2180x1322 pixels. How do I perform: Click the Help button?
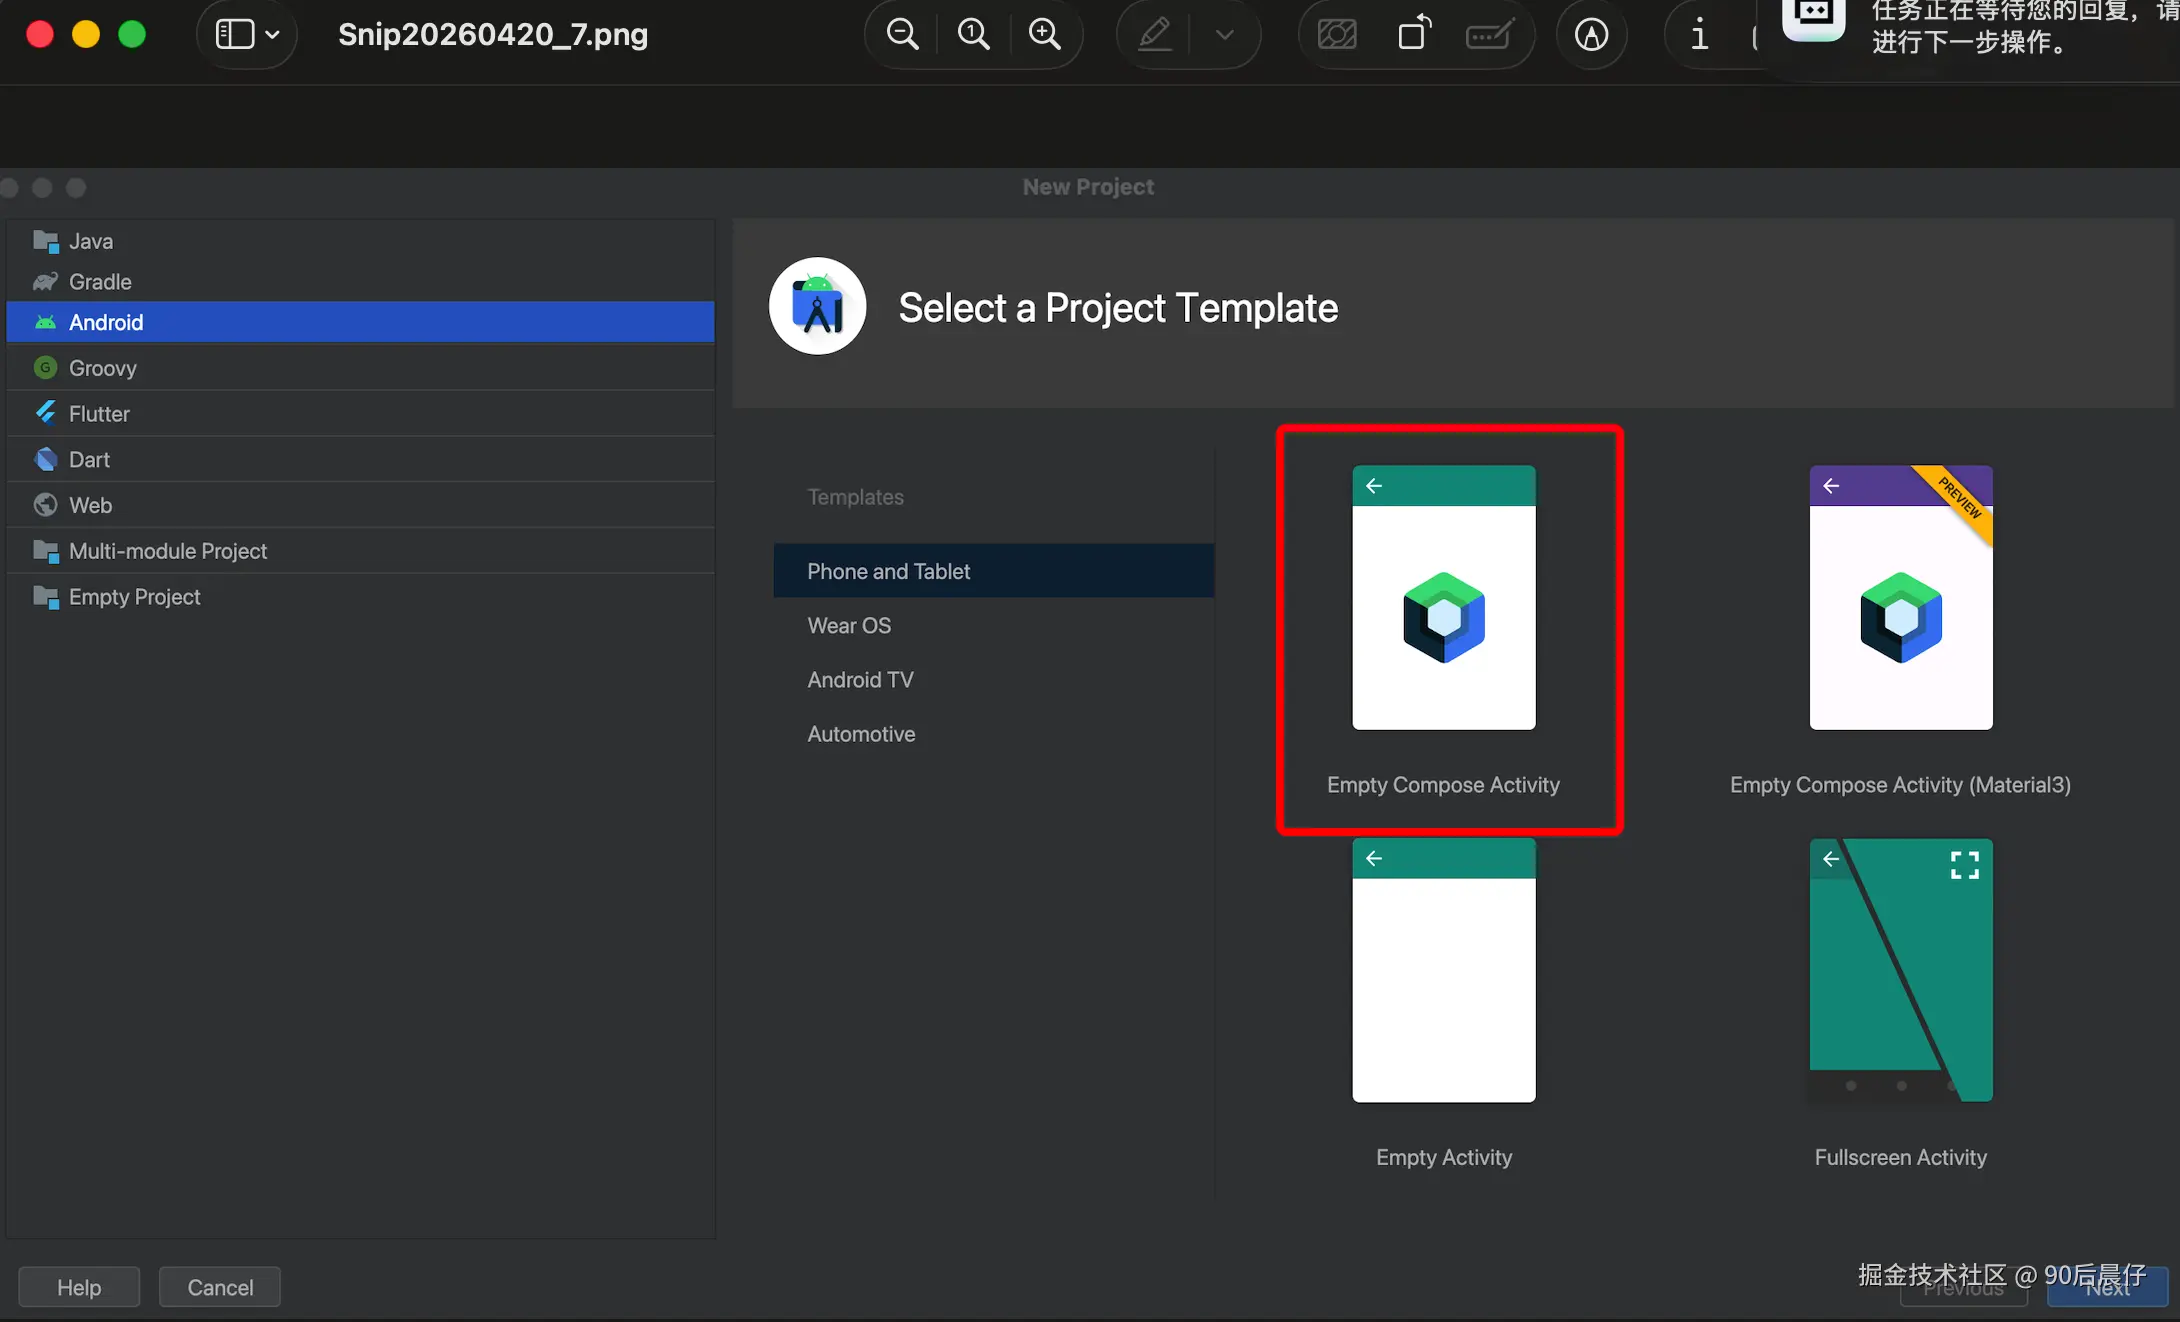coord(79,1287)
